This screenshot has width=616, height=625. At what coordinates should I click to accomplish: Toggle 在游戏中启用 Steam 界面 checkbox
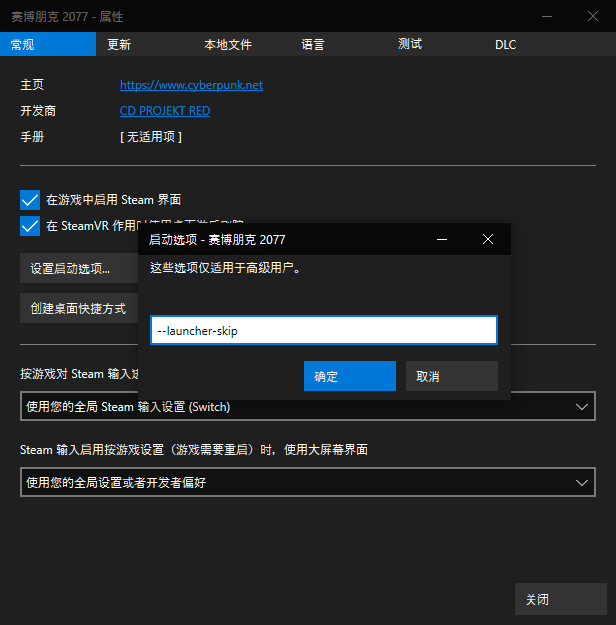click(30, 200)
